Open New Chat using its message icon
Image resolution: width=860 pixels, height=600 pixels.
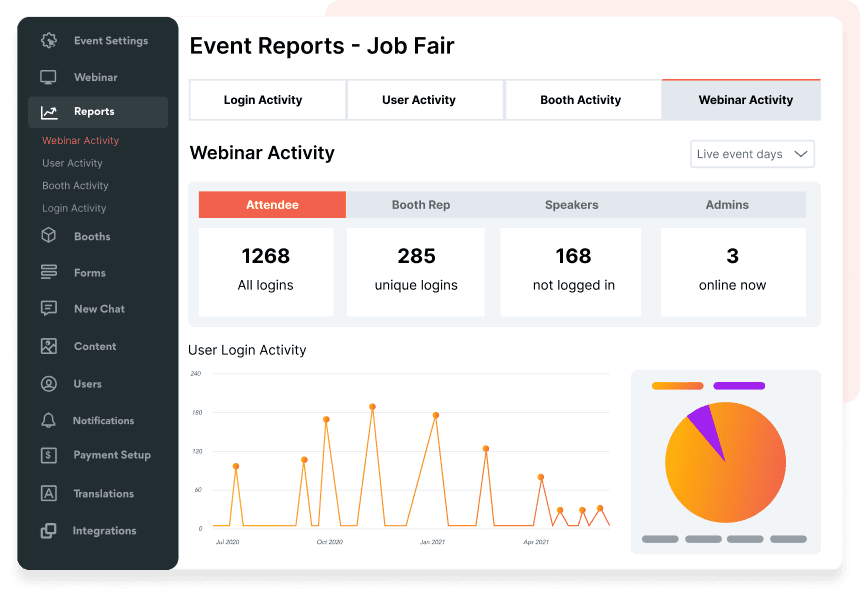[x=48, y=309]
